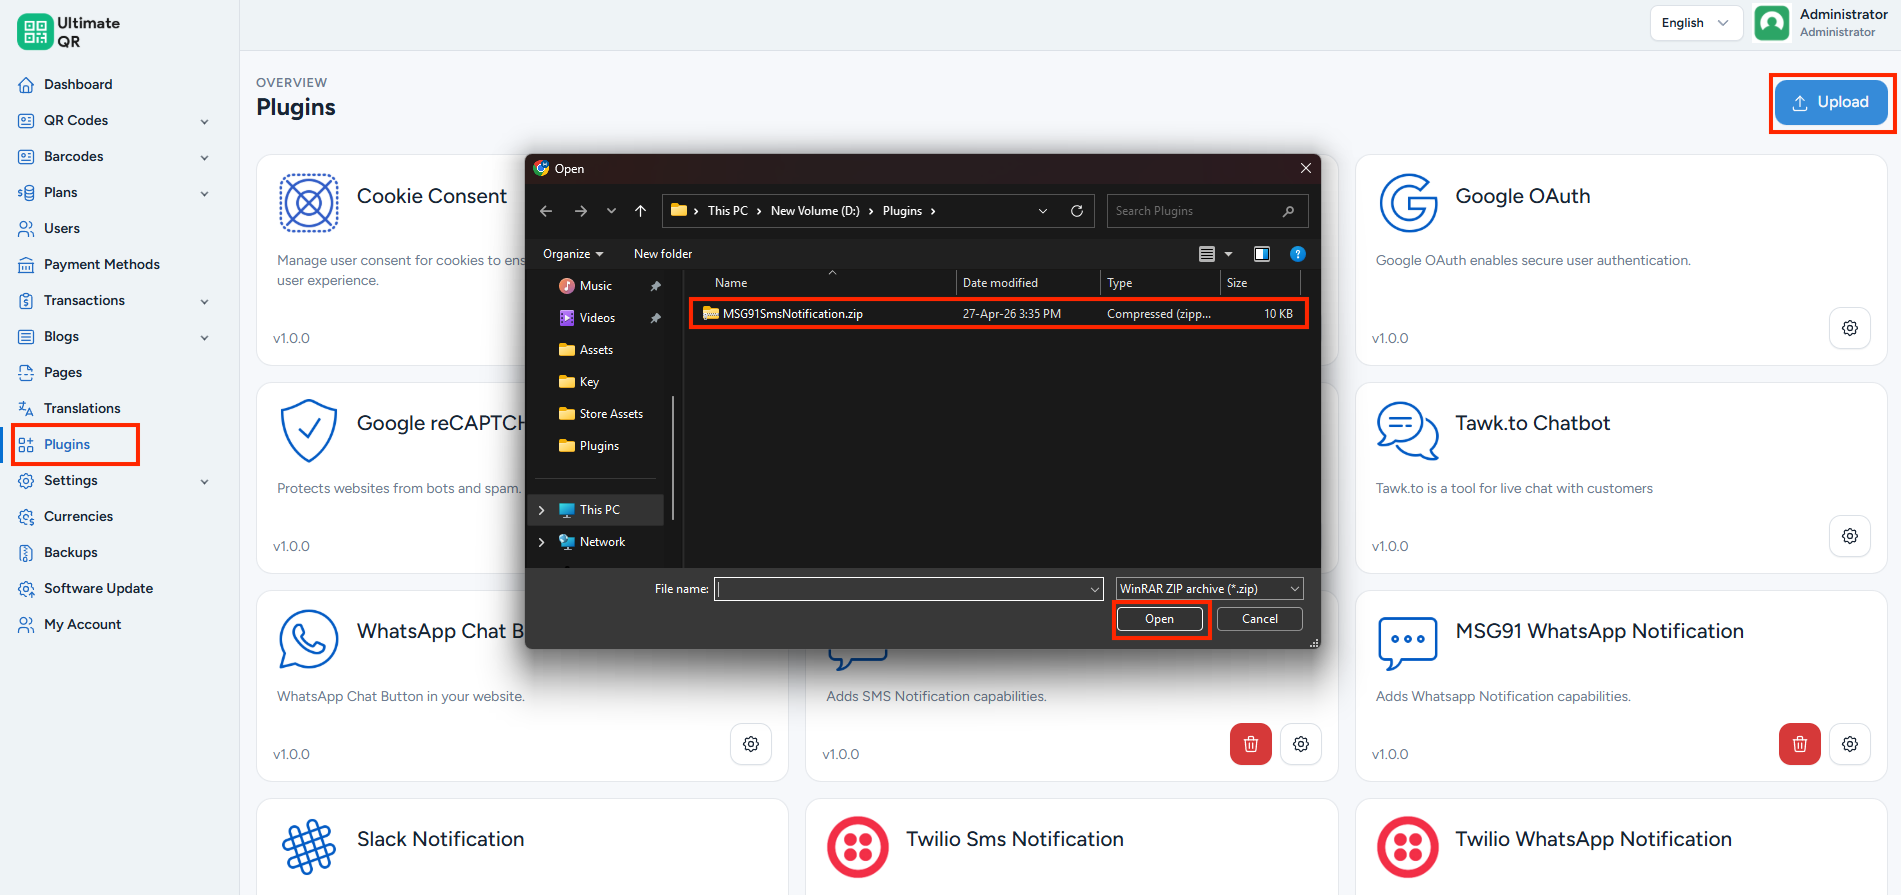1901x895 pixels.
Task: Click the Cookie Consent plugin icon
Action: tap(309, 203)
